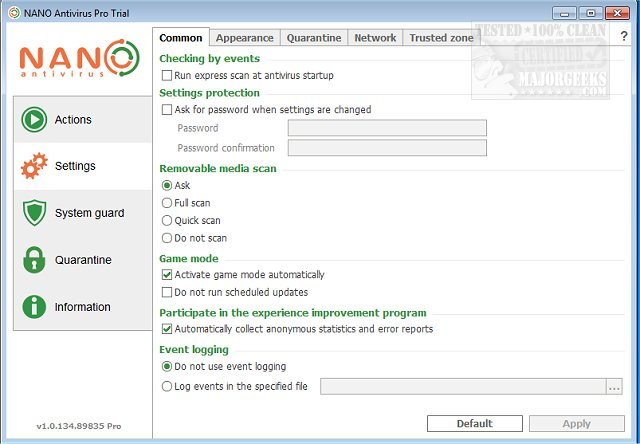640x444 pixels.
Task: Click the log file path field
Action: 463,386
